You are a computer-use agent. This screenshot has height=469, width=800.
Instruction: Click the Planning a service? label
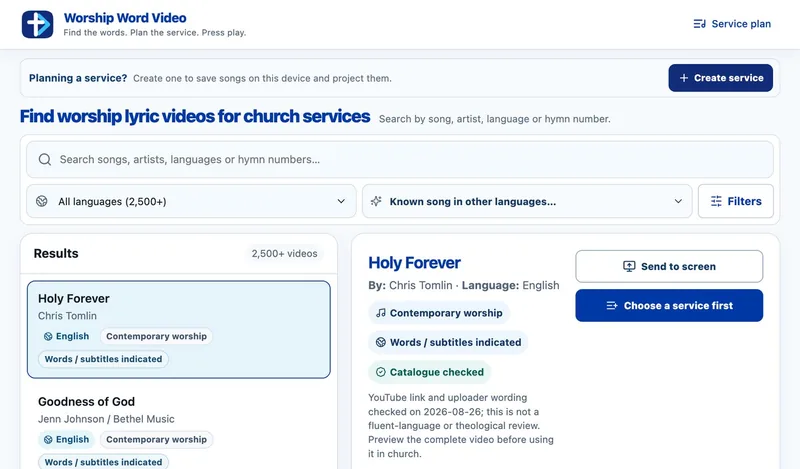(x=78, y=78)
